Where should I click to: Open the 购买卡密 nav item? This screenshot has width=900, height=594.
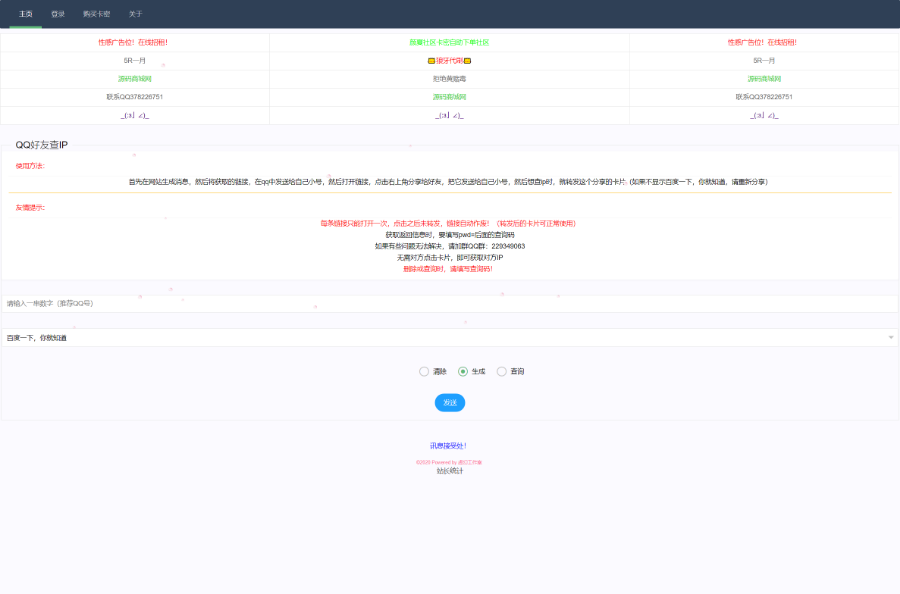click(97, 14)
